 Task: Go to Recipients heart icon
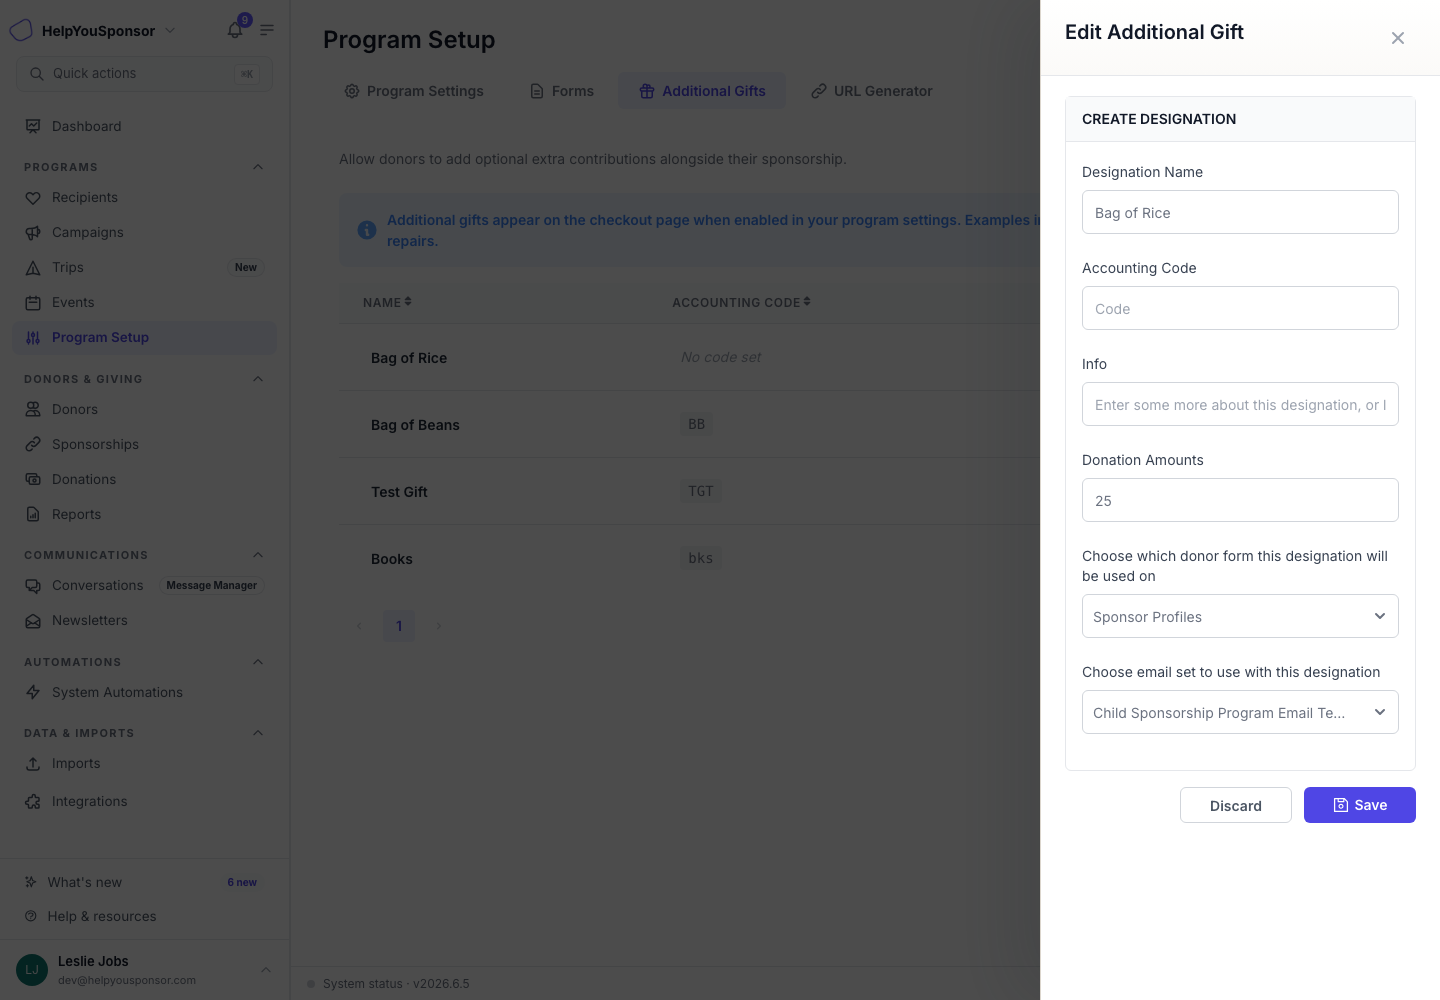33,198
